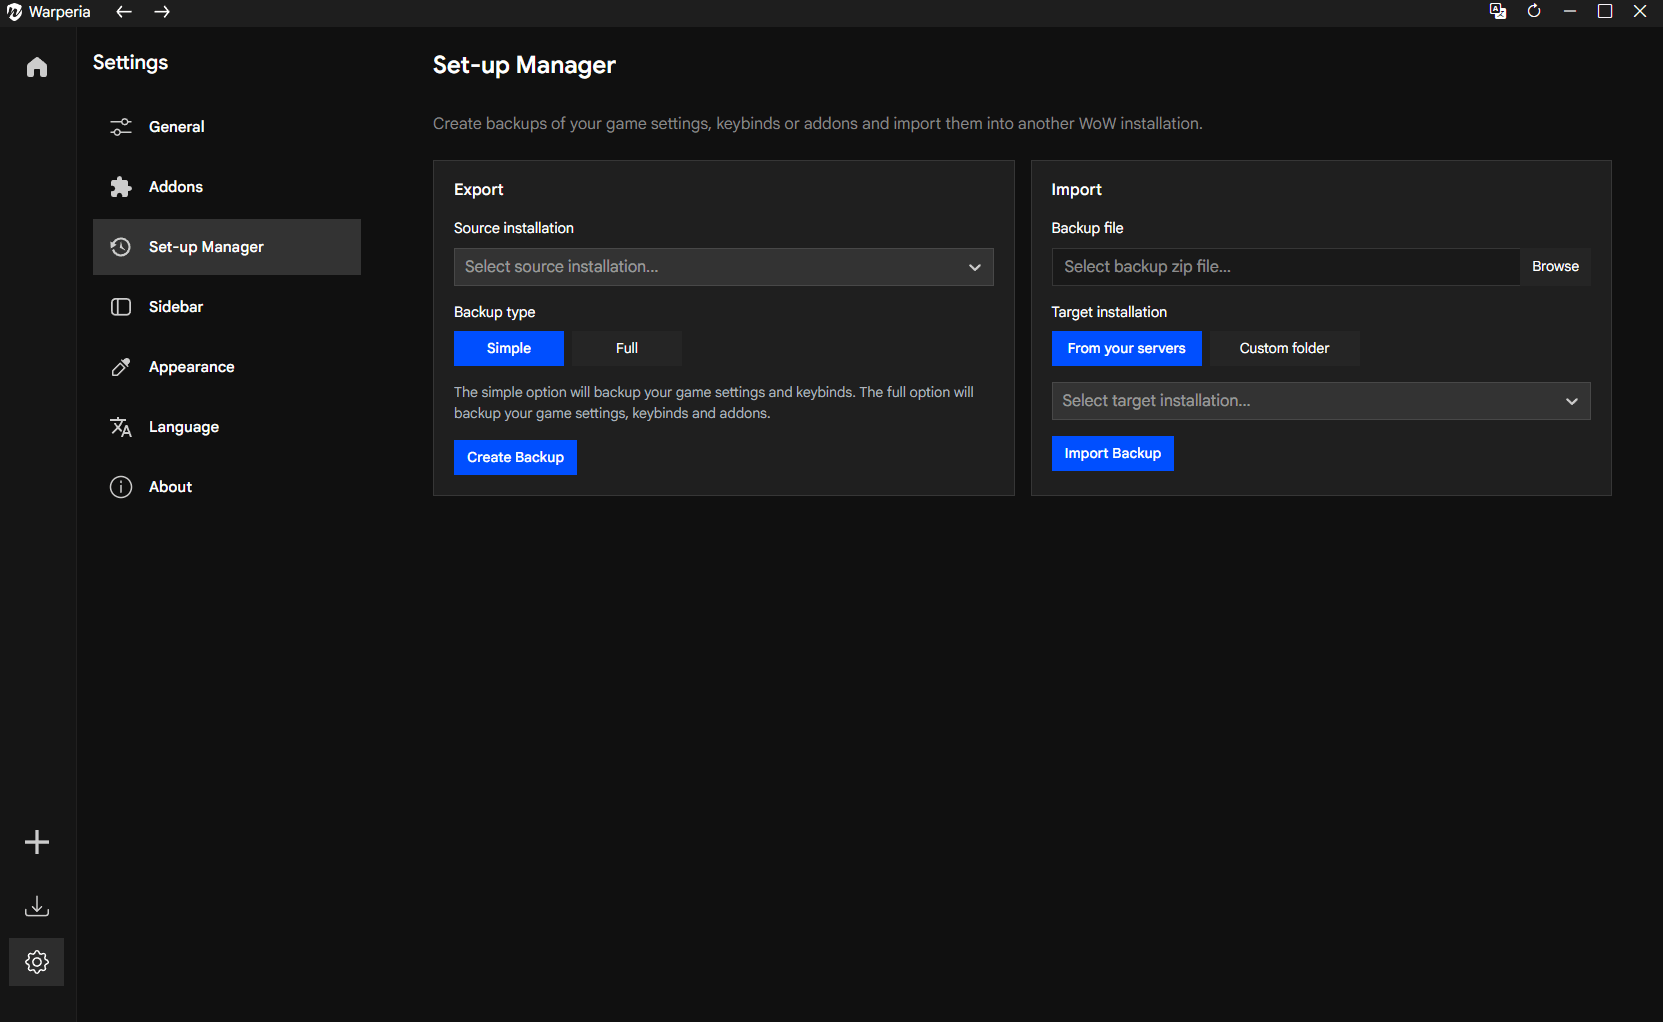Click the Backup file label
1663x1022 pixels.
point(1087,228)
